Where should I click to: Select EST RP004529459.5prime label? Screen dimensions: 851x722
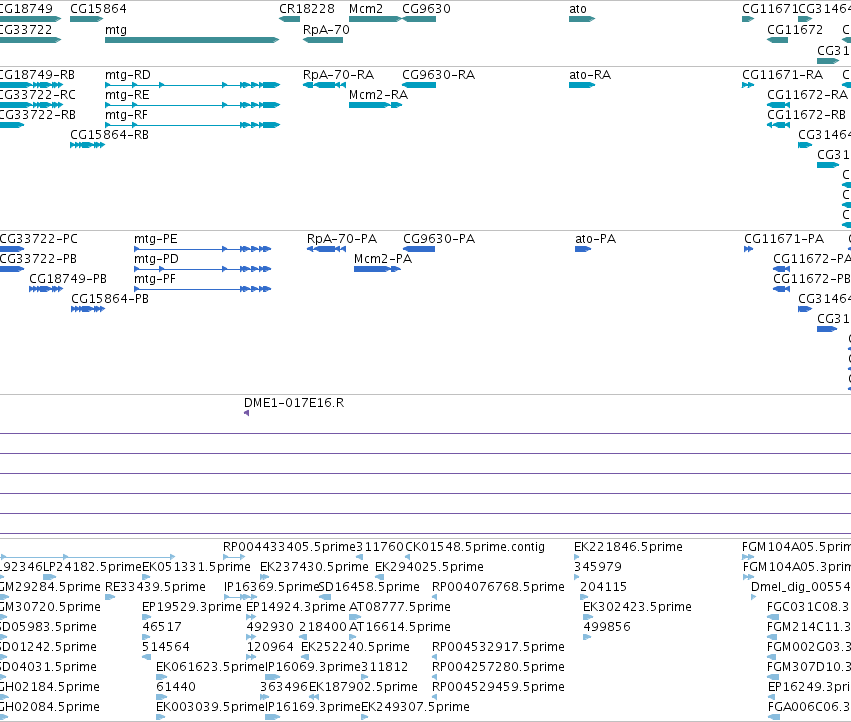coord(498,687)
